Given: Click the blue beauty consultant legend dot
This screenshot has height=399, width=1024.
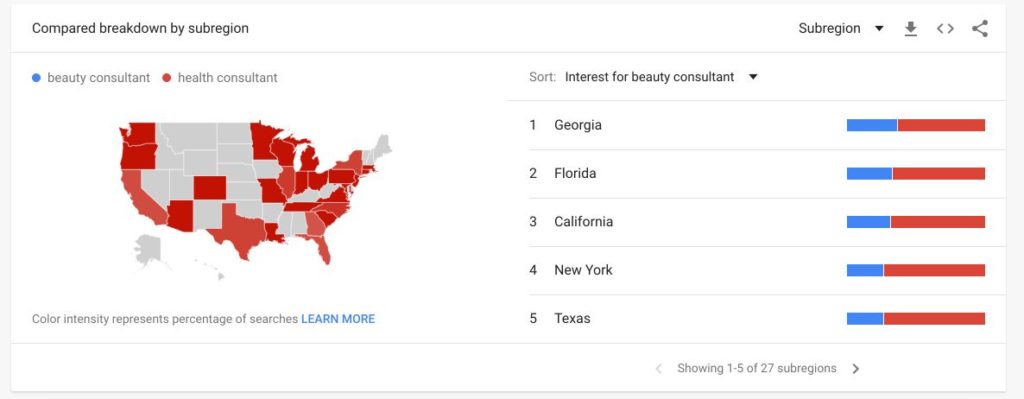Looking at the screenshot, I should coord(36,78).
